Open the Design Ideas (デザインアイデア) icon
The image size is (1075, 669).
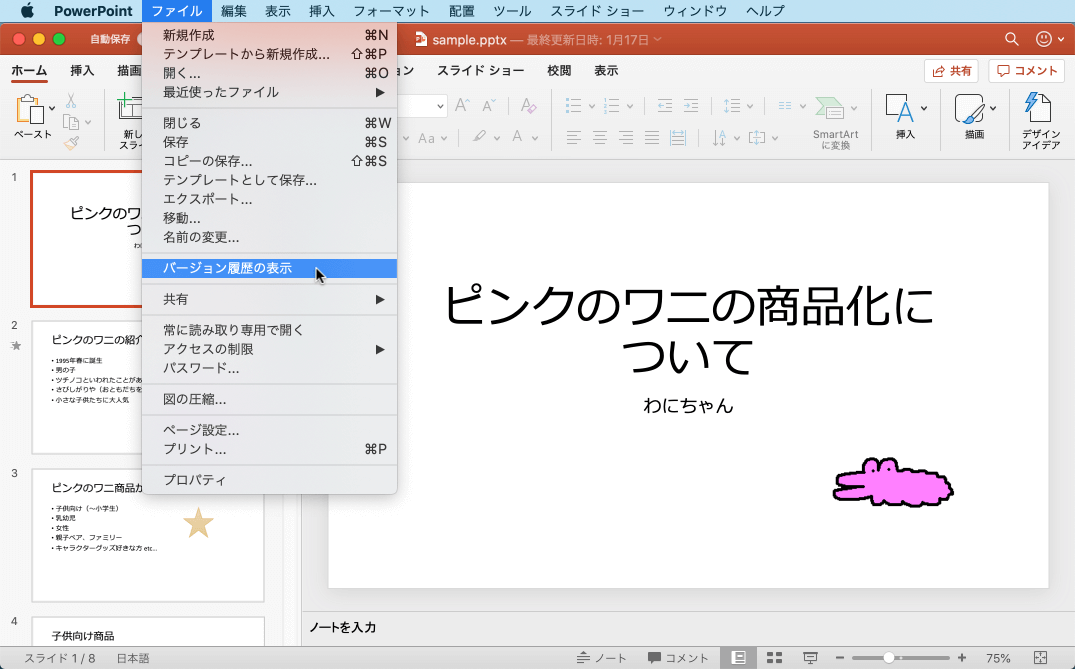1040,109
